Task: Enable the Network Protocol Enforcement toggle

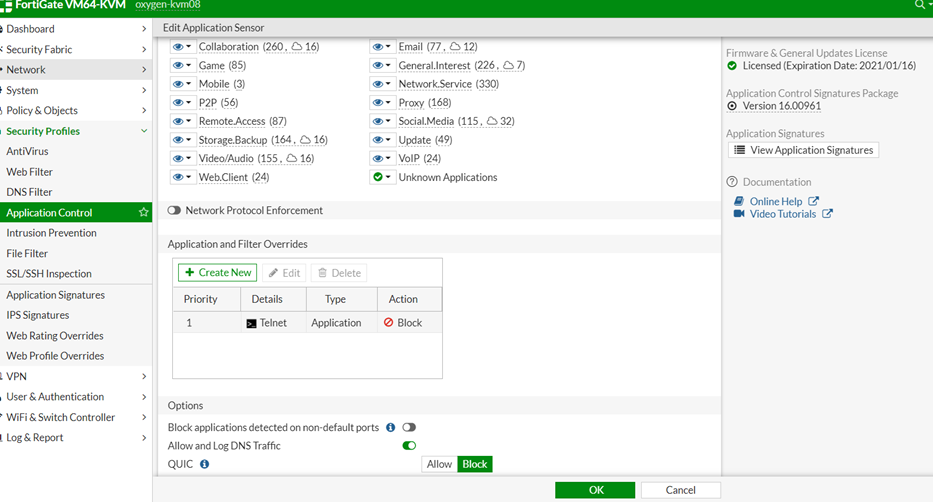Action: pyautogui.click(x=175, y=211)
